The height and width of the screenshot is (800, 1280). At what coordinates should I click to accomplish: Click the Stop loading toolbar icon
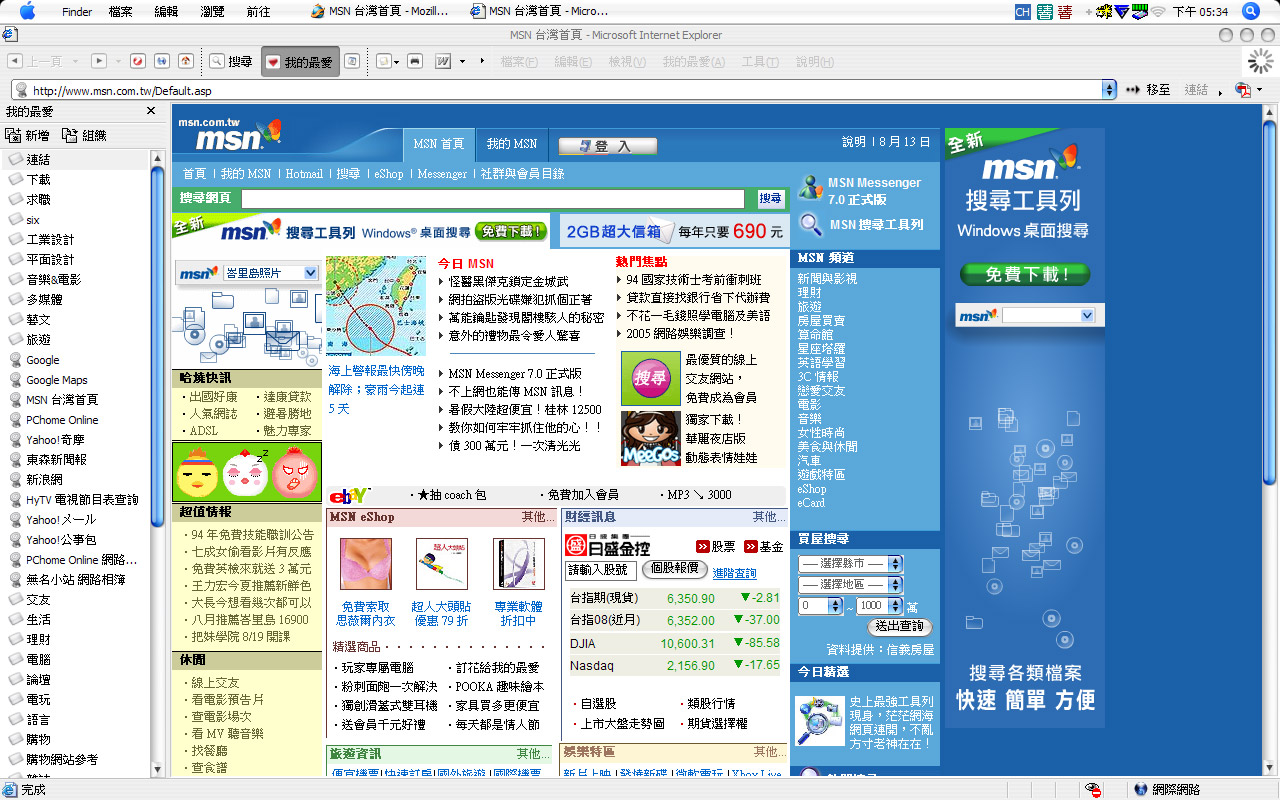point(139,62)
